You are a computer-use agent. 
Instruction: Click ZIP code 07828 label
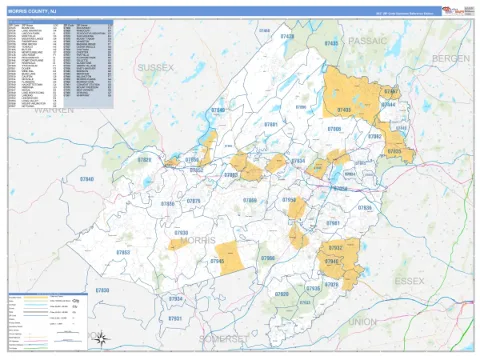145,160
